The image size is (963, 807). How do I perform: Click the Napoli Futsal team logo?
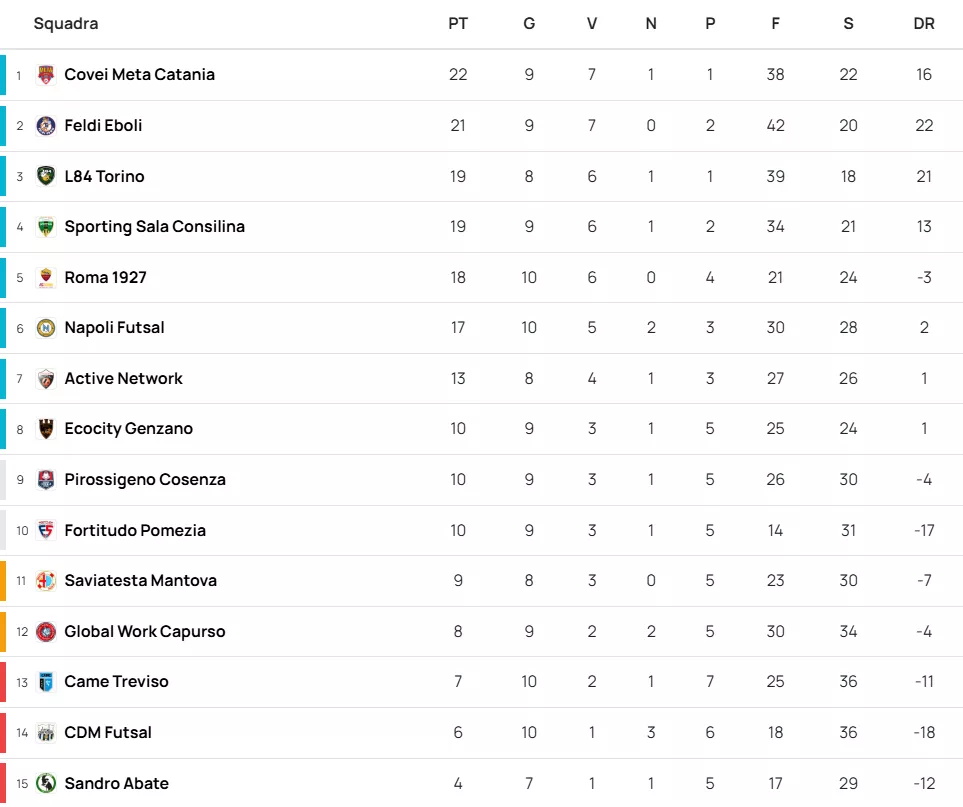tap(46, 328)
